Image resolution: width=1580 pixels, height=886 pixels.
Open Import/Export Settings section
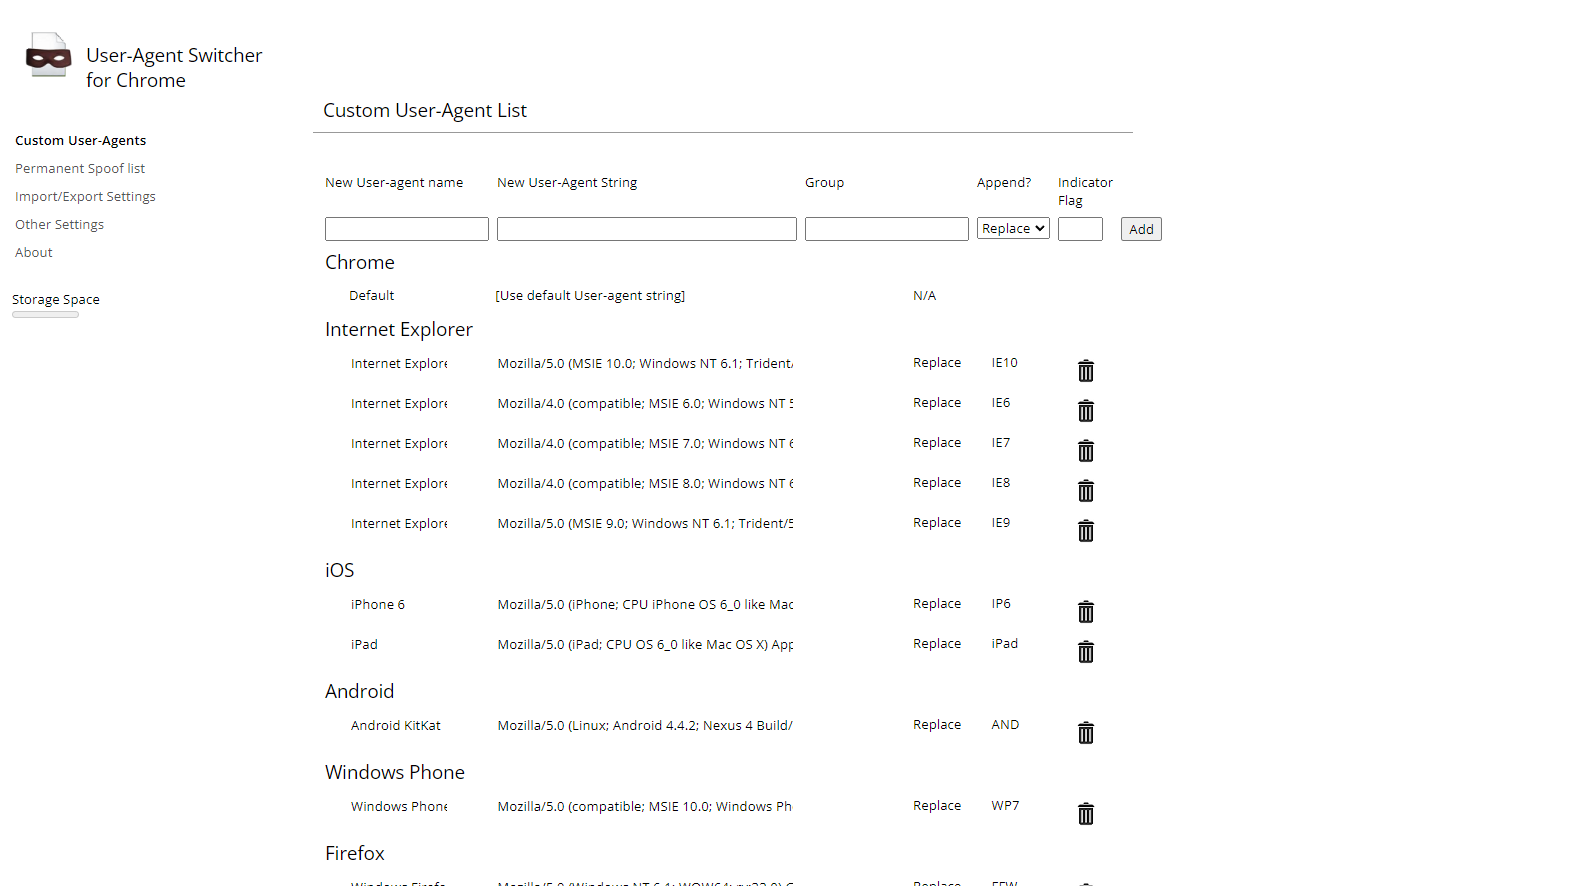point(85,197)
